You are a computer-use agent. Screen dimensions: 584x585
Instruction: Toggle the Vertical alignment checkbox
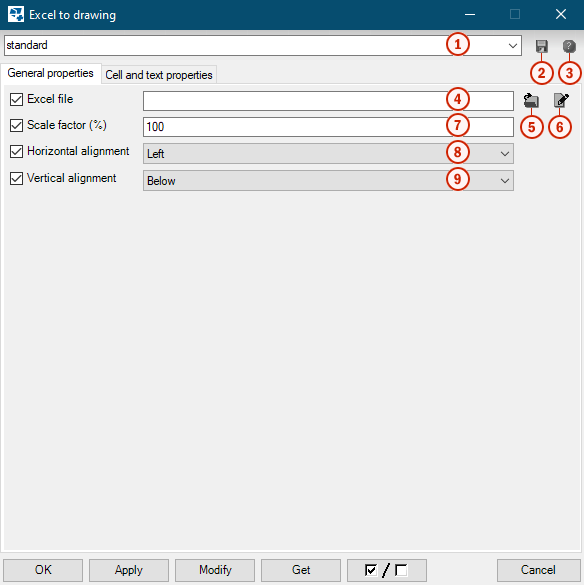pyautogui.click(x=16, y=178)
